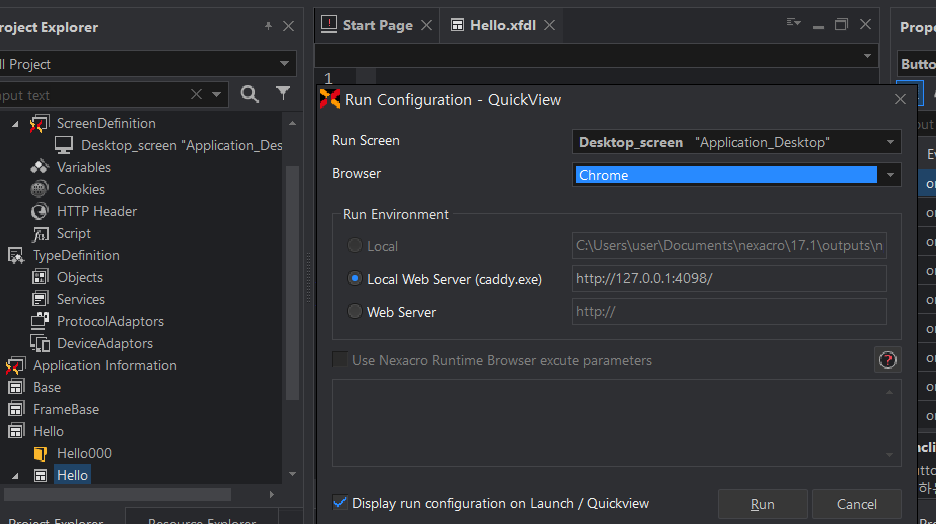The image size is (936, 524).
Task: Close the Run Configuration dialog
Action: [x=900, y=99]
